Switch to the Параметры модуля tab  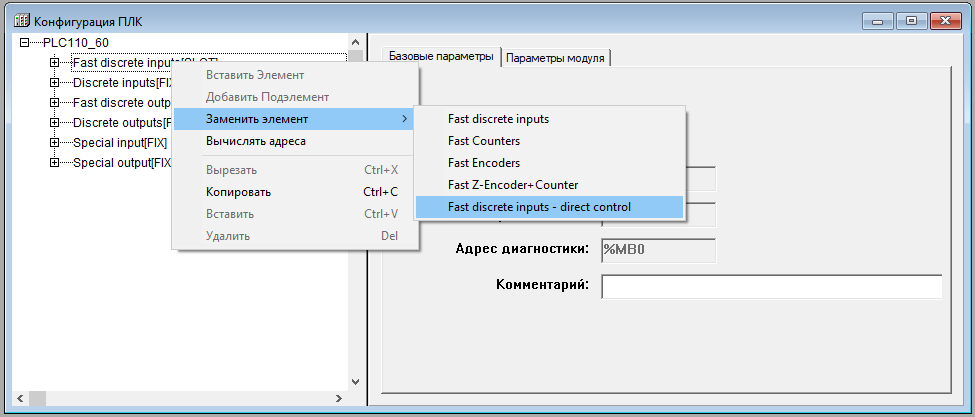(555, 58)
